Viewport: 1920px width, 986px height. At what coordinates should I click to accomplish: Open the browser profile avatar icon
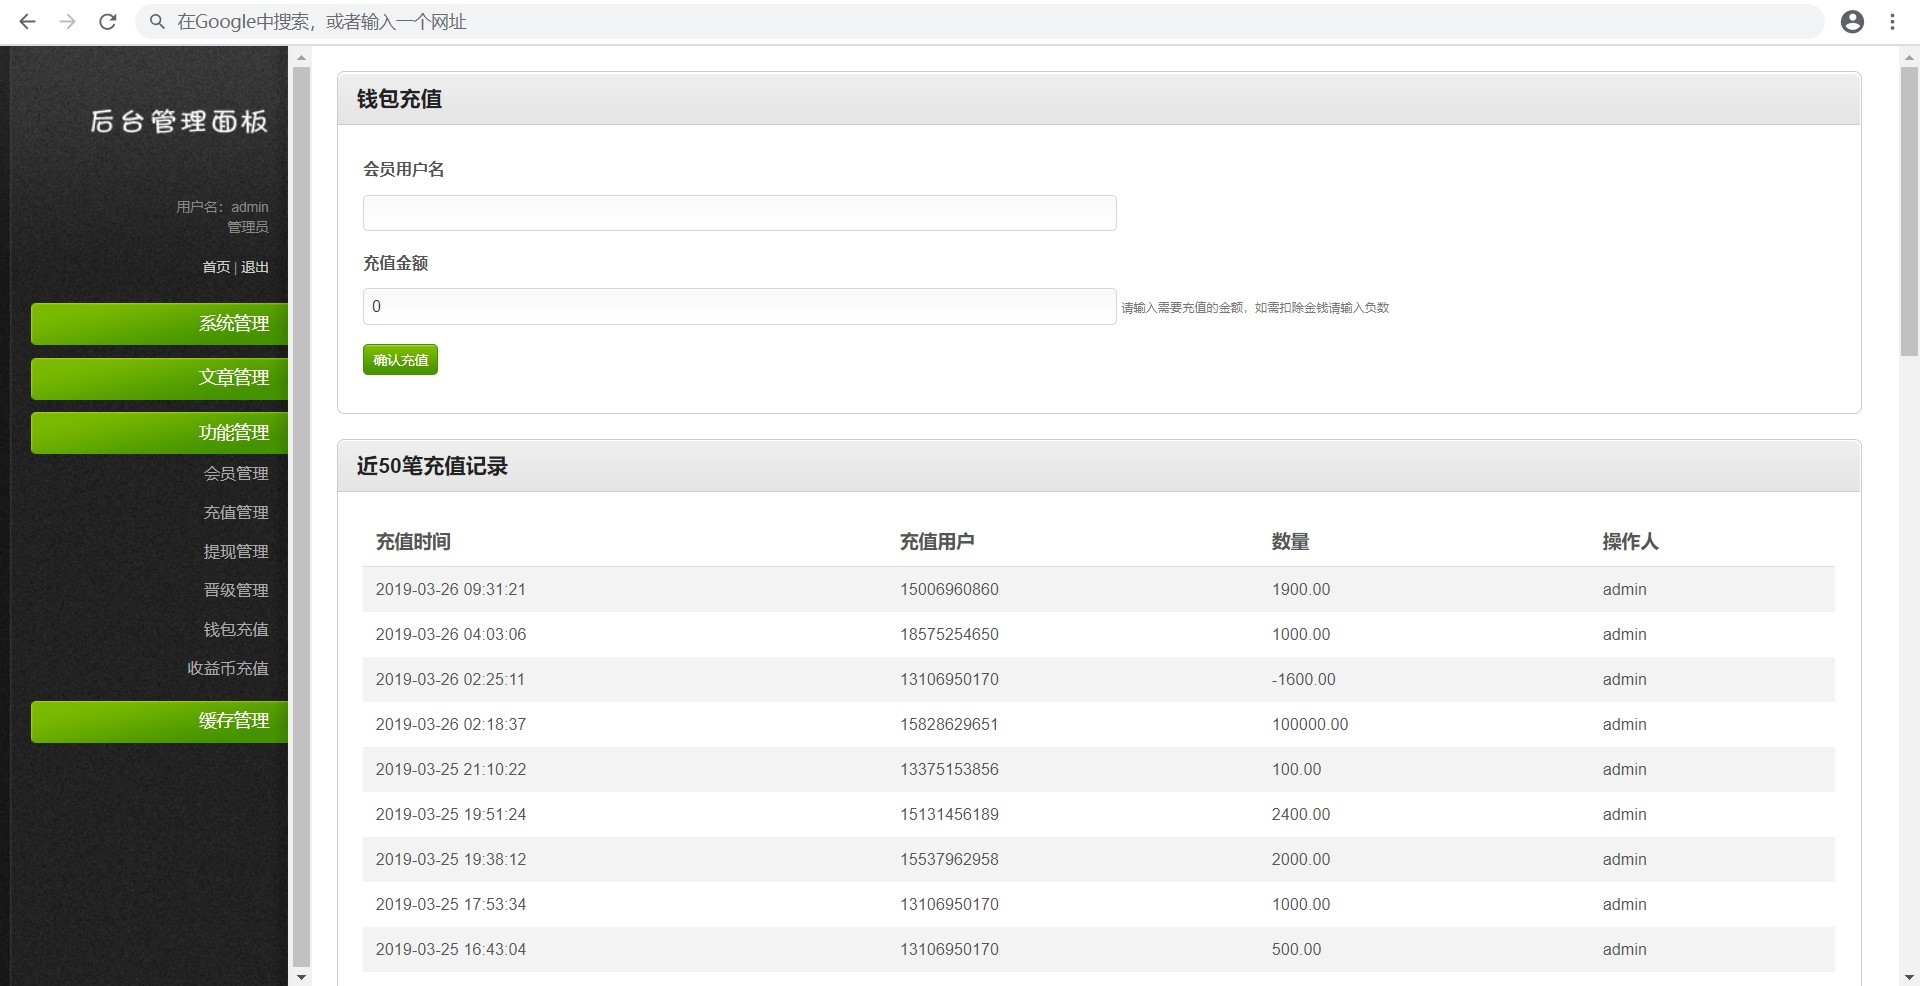coord(1852,22)
